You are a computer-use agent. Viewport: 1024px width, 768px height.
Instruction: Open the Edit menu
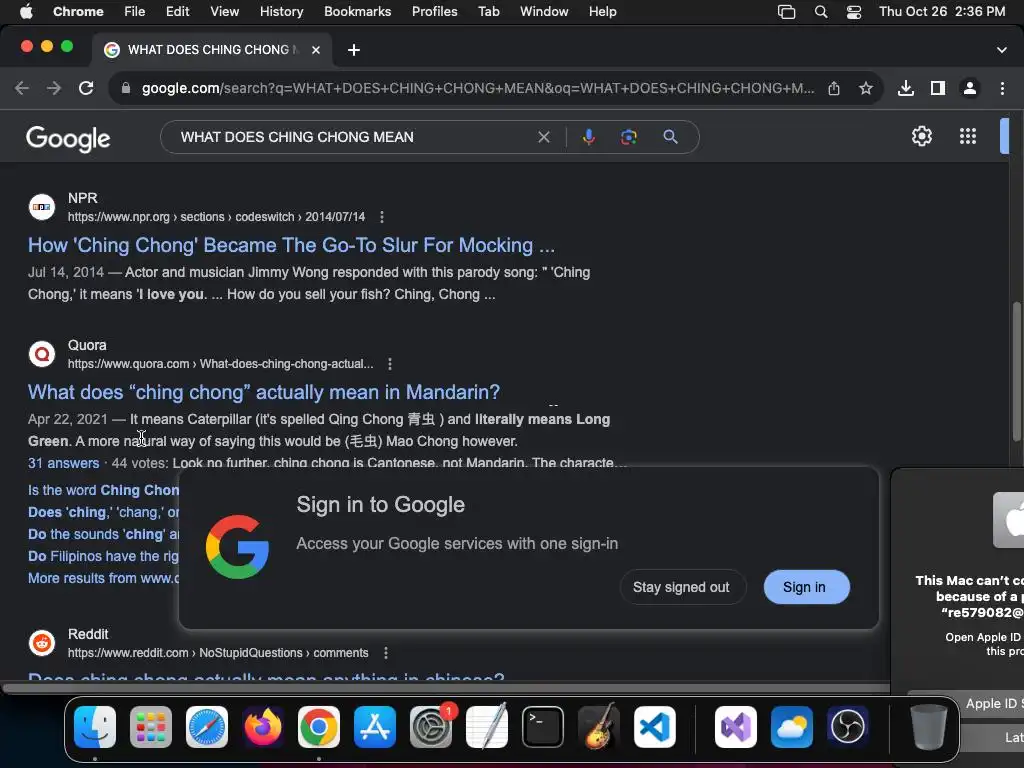tap(177, 12)
